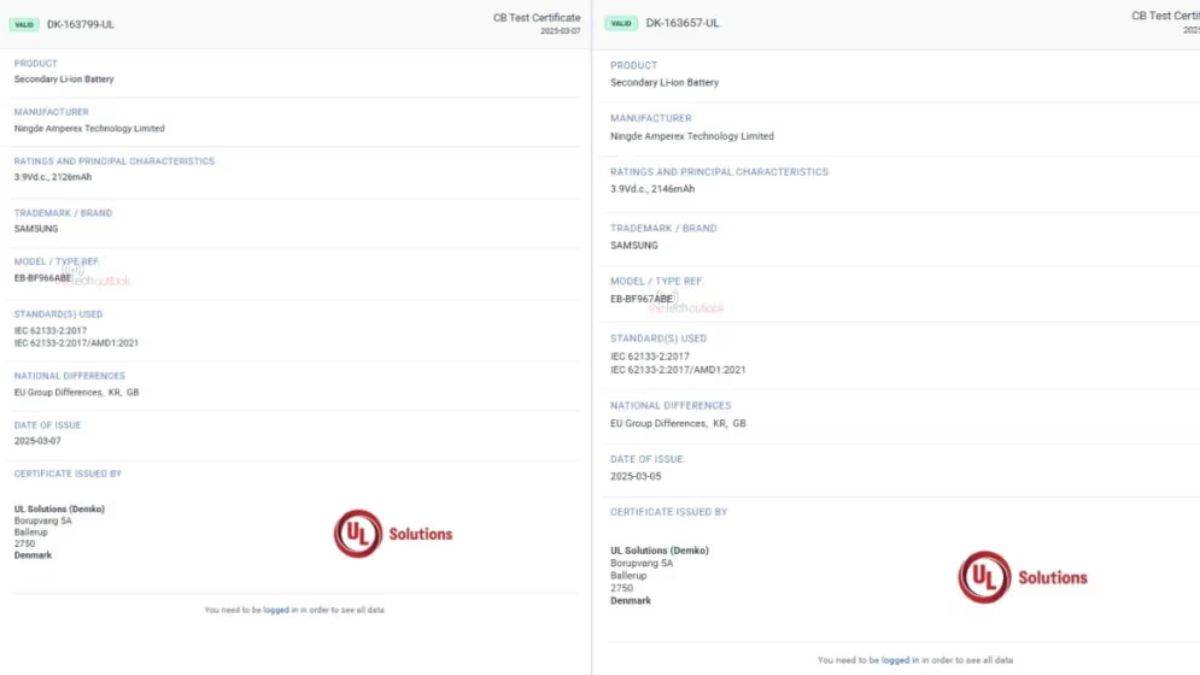The width and height of the screenshot is (1200, 675).
Task: Click the VALID badge beside DK-163657-UL
Action: pos(621,23)
